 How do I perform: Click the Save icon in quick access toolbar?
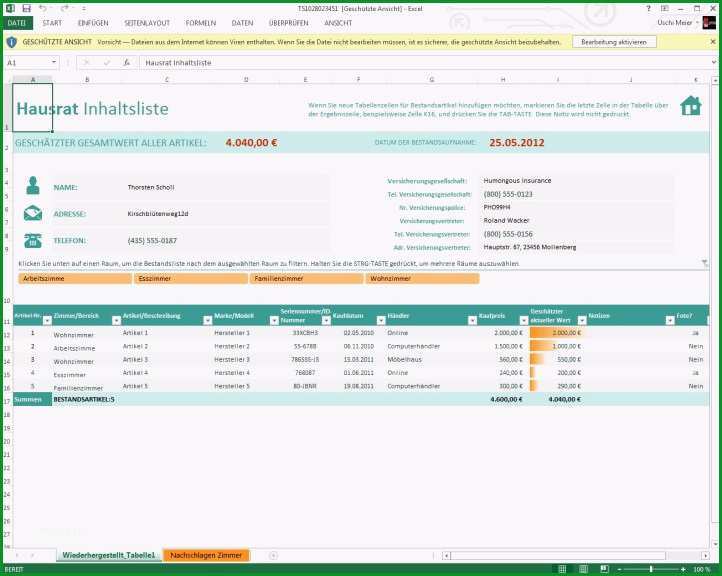pos(26,8)
